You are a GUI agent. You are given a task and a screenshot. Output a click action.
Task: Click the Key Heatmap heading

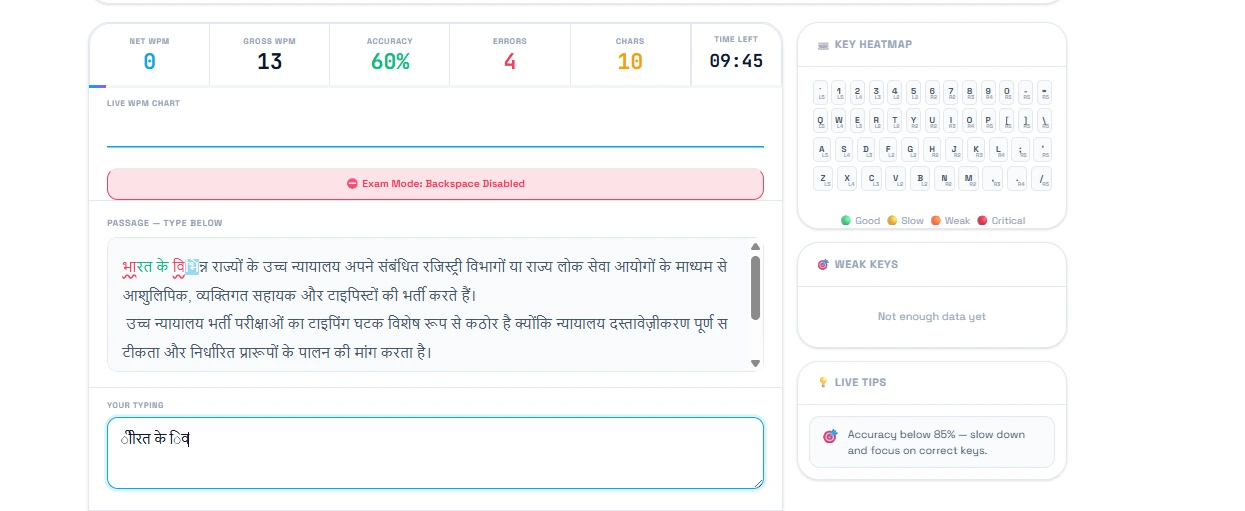pyautogui.click(x=873, y=45)
